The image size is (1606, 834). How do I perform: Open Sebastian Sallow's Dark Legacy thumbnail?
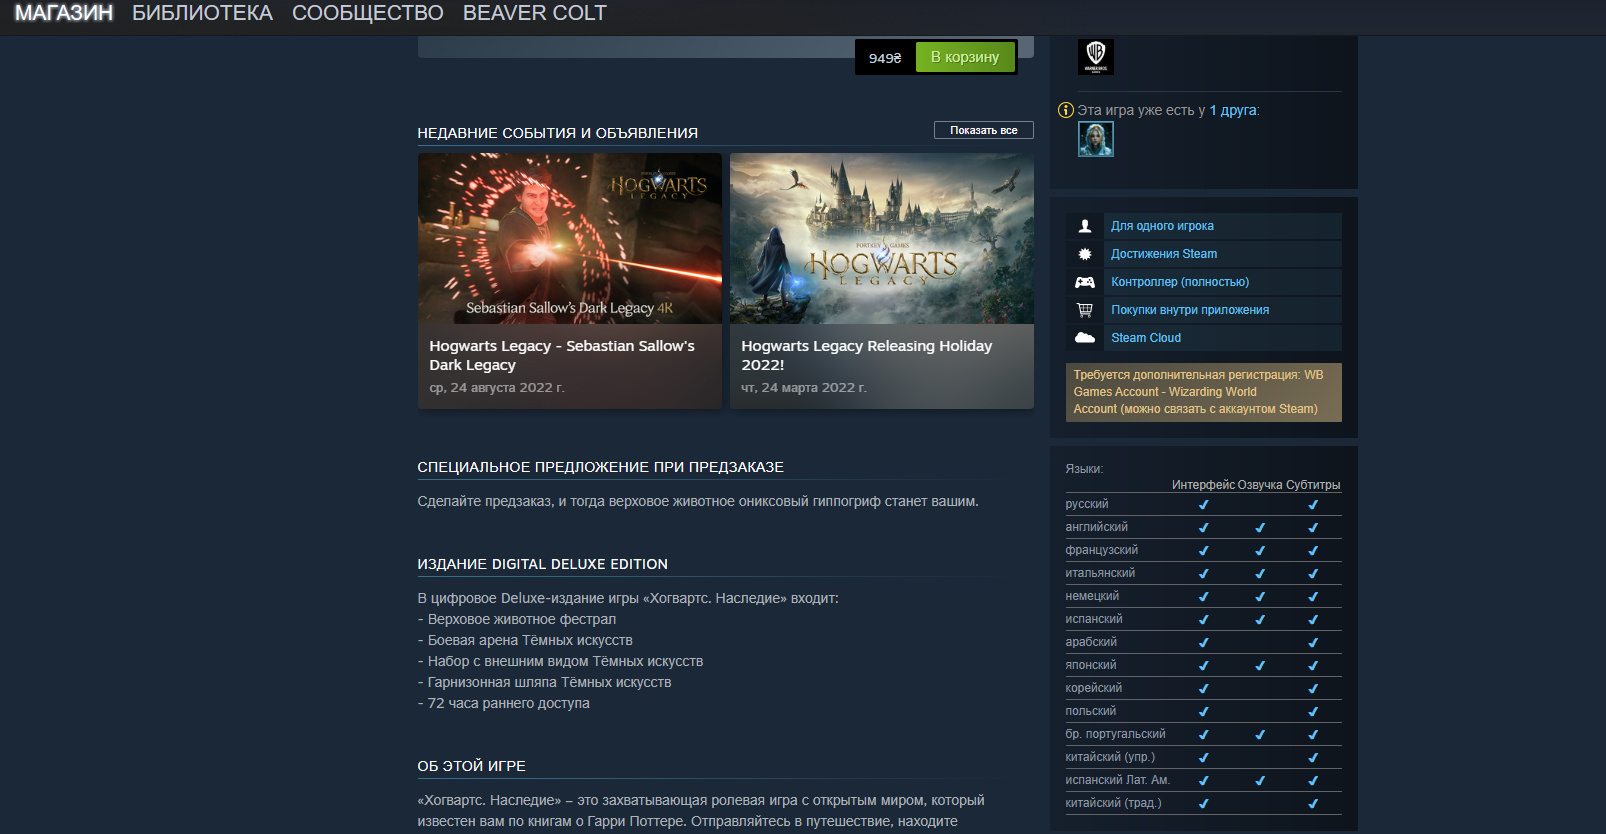pos(569,238)
